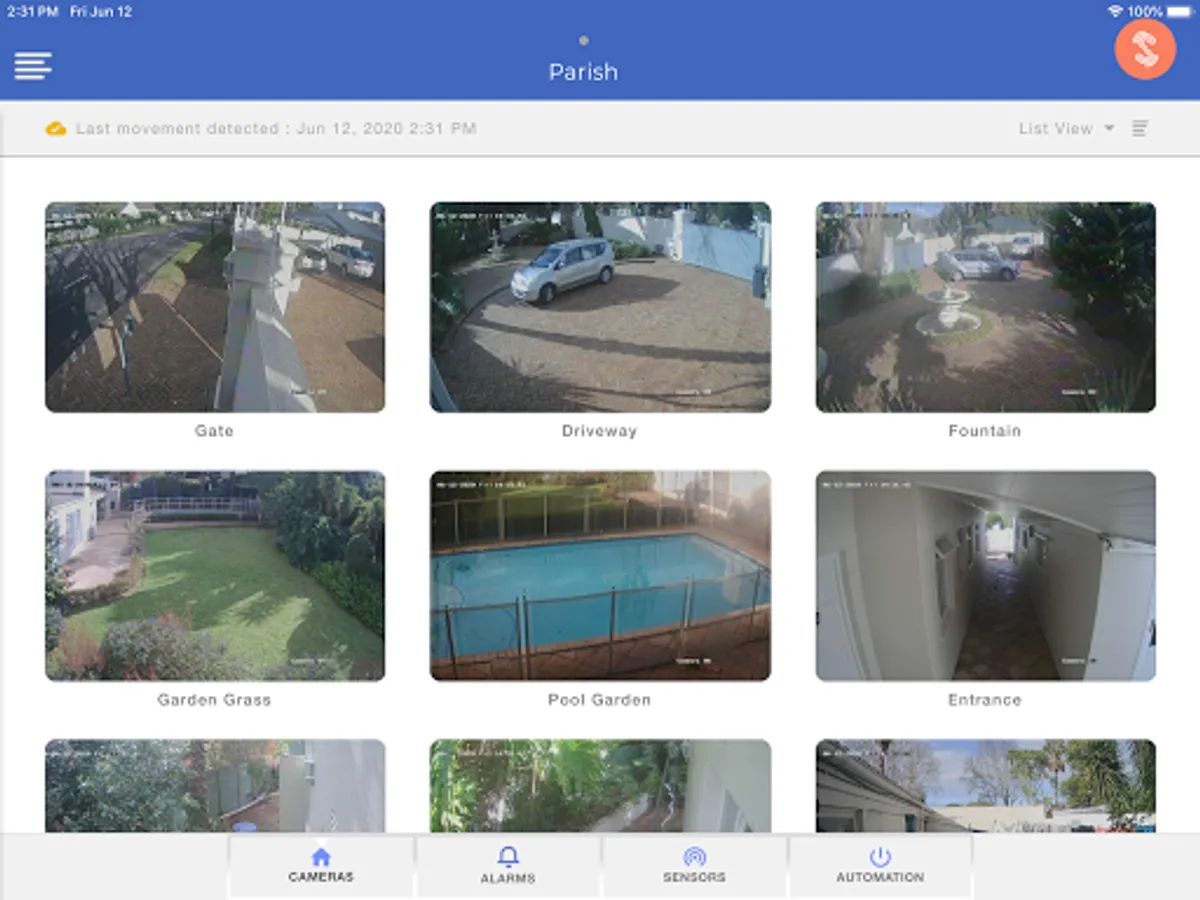This screenshot has width=1200, height=900.
Task: Click the Gate camera label
Action: [214, 431]
